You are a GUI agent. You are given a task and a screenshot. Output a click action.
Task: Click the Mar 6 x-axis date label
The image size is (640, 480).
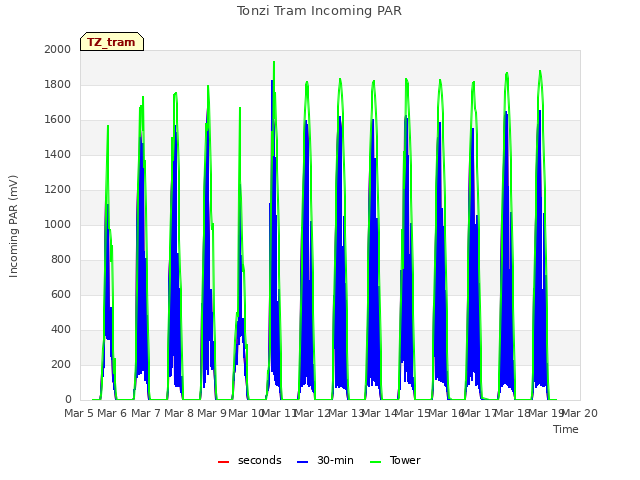coord(112,413)
